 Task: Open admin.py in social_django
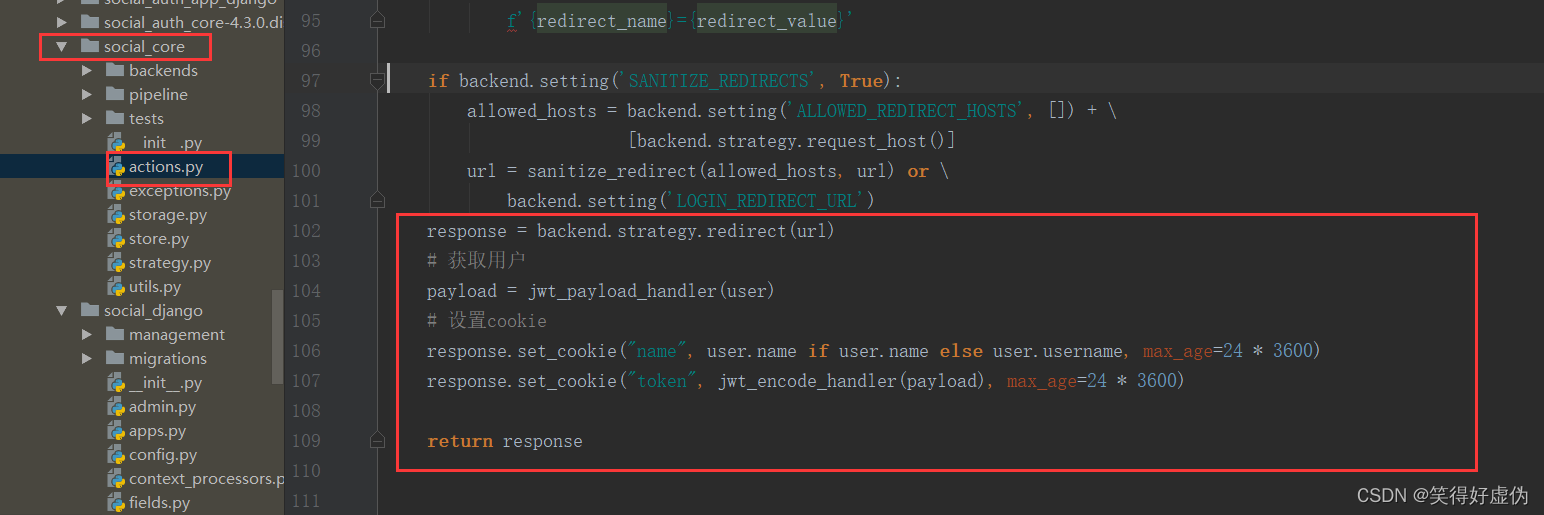pos(162,407)
